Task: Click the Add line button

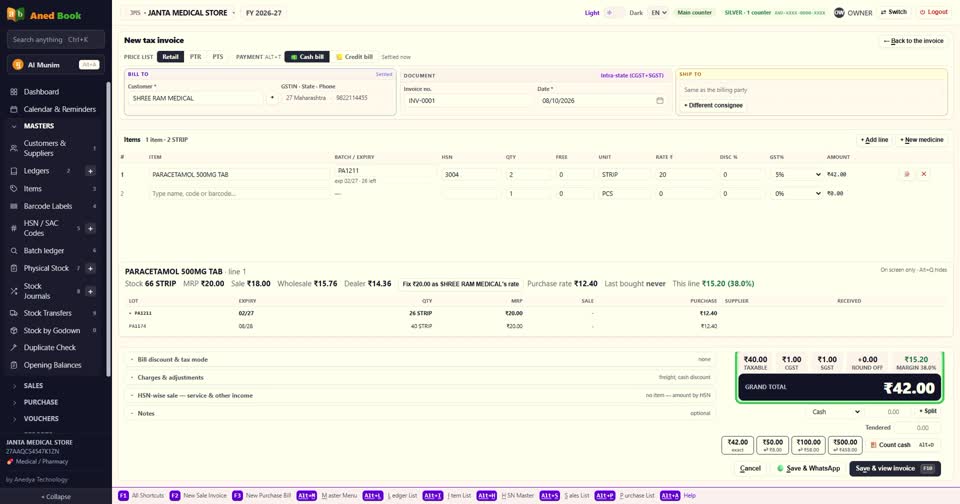Action: coord(874,140)
